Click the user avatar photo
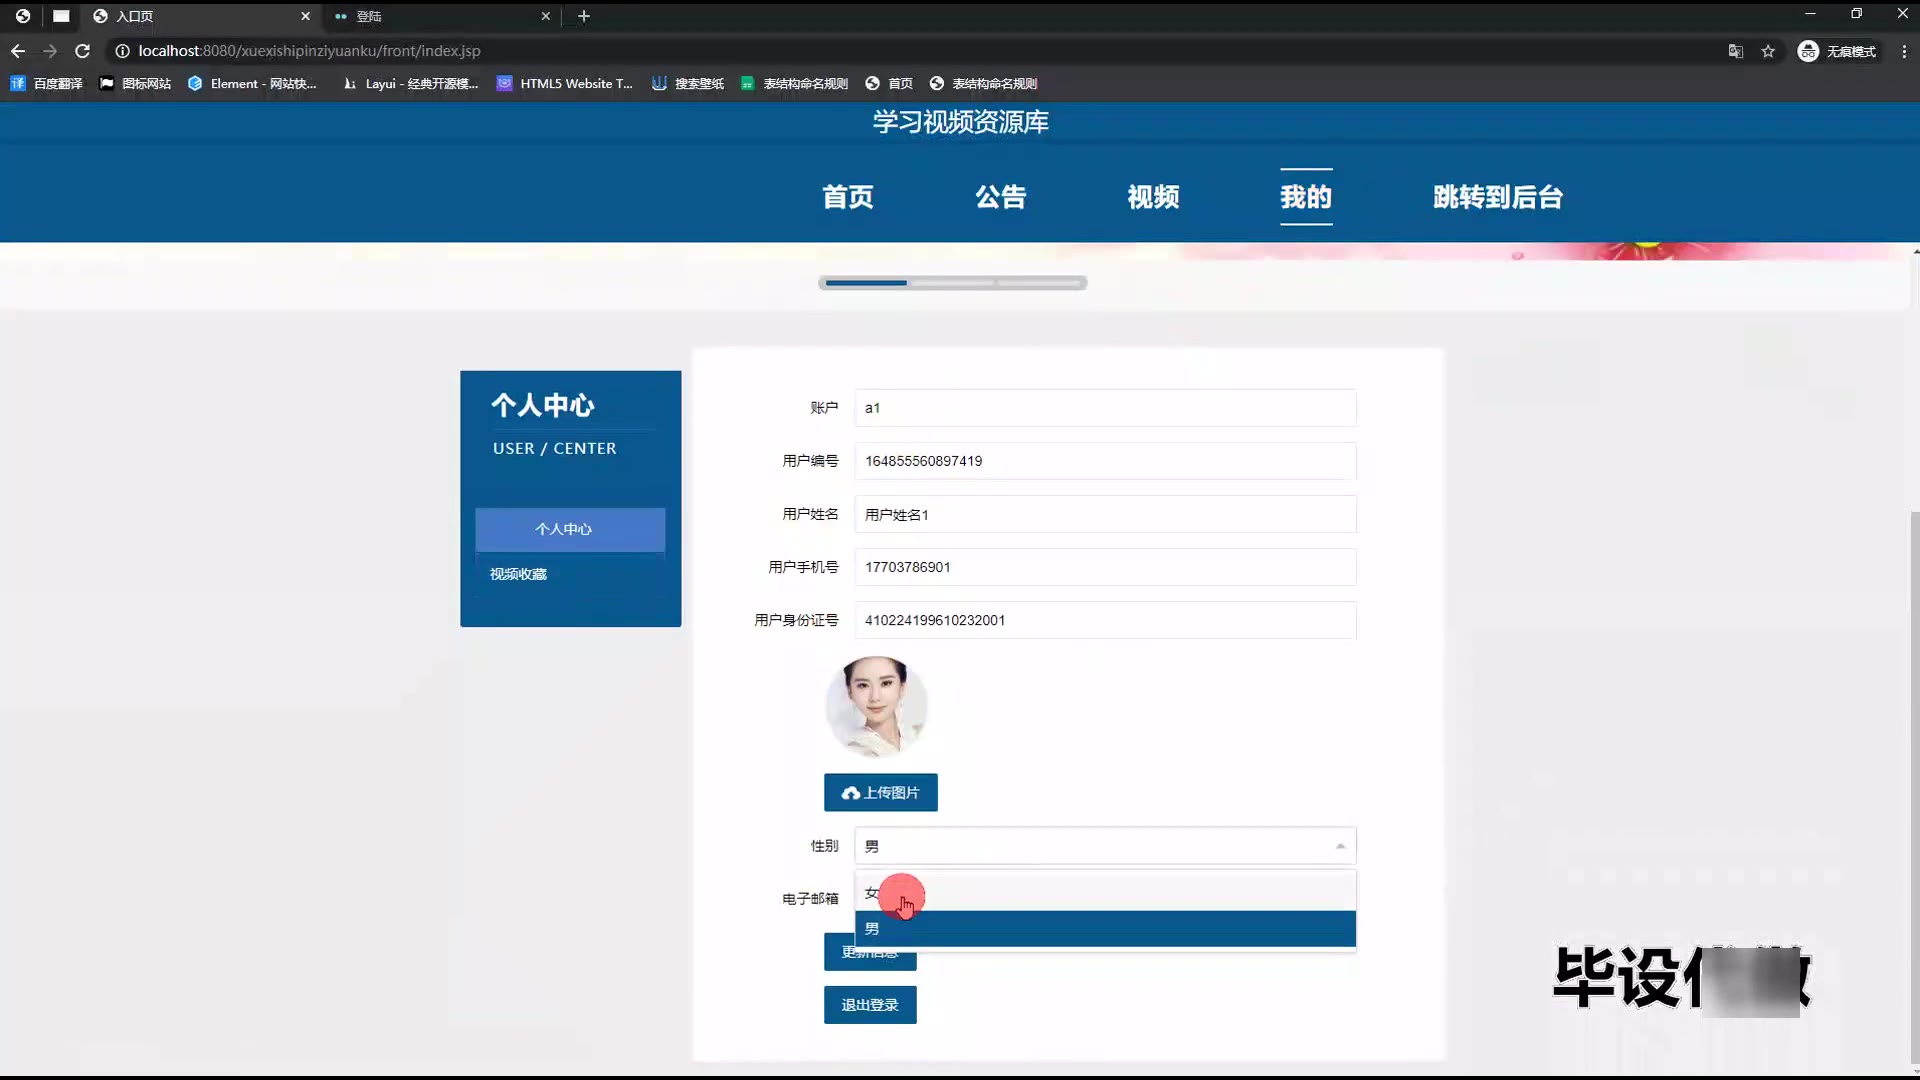This screenshot has height=1080, width=1920. point(876,706)
